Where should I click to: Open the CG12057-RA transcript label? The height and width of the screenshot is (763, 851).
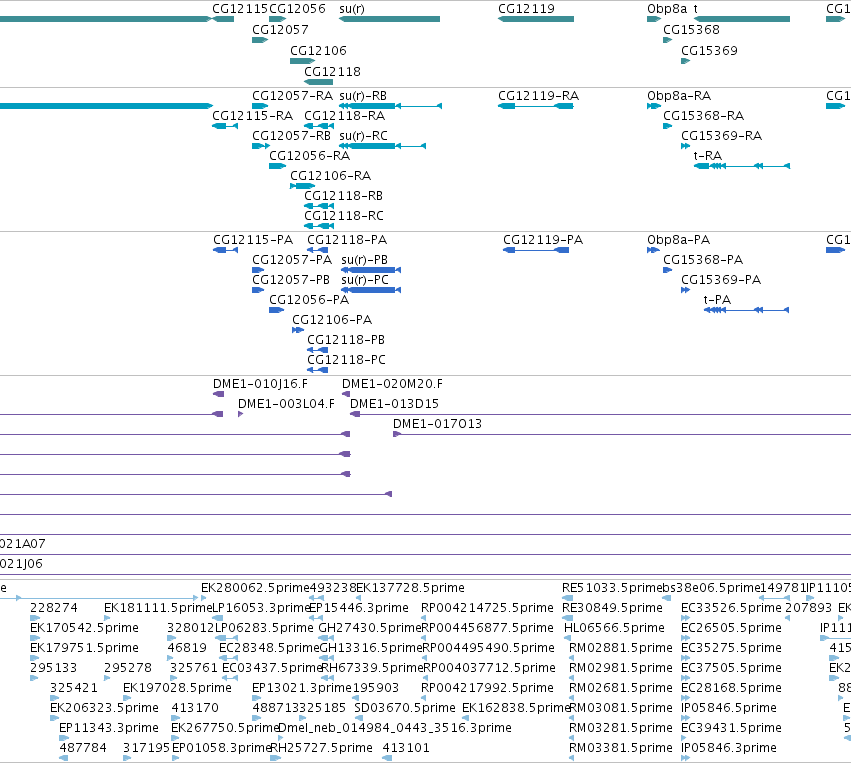293,96
